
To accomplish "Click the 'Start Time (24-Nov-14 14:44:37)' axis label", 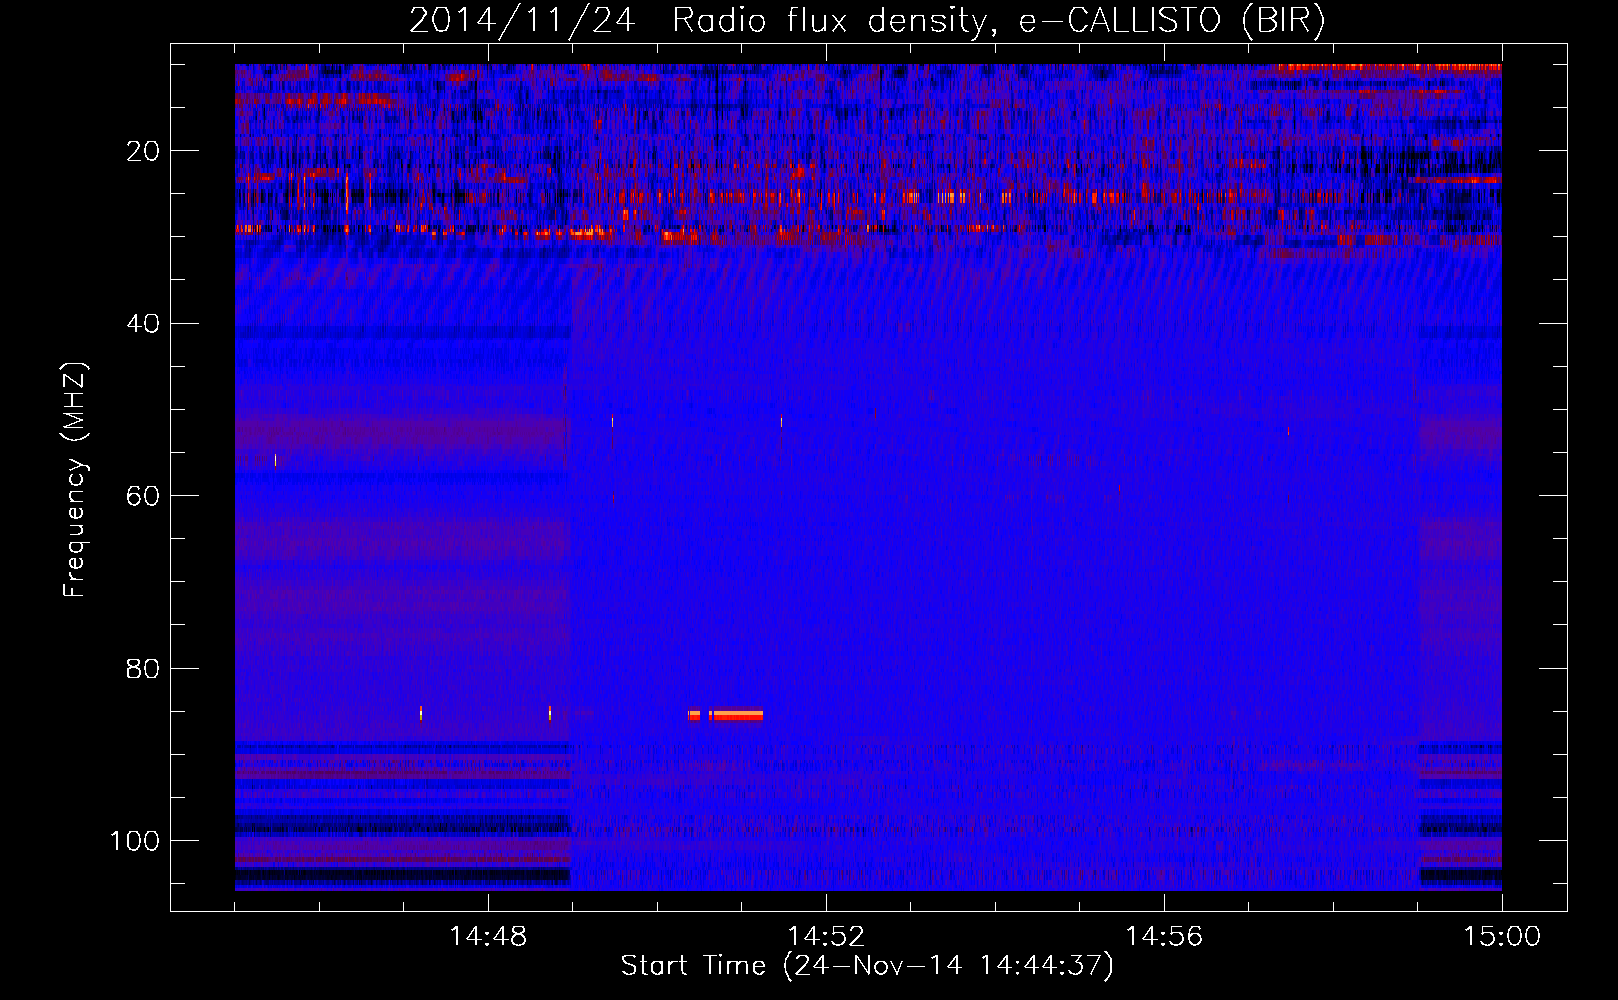I will (x=867, y=966).
